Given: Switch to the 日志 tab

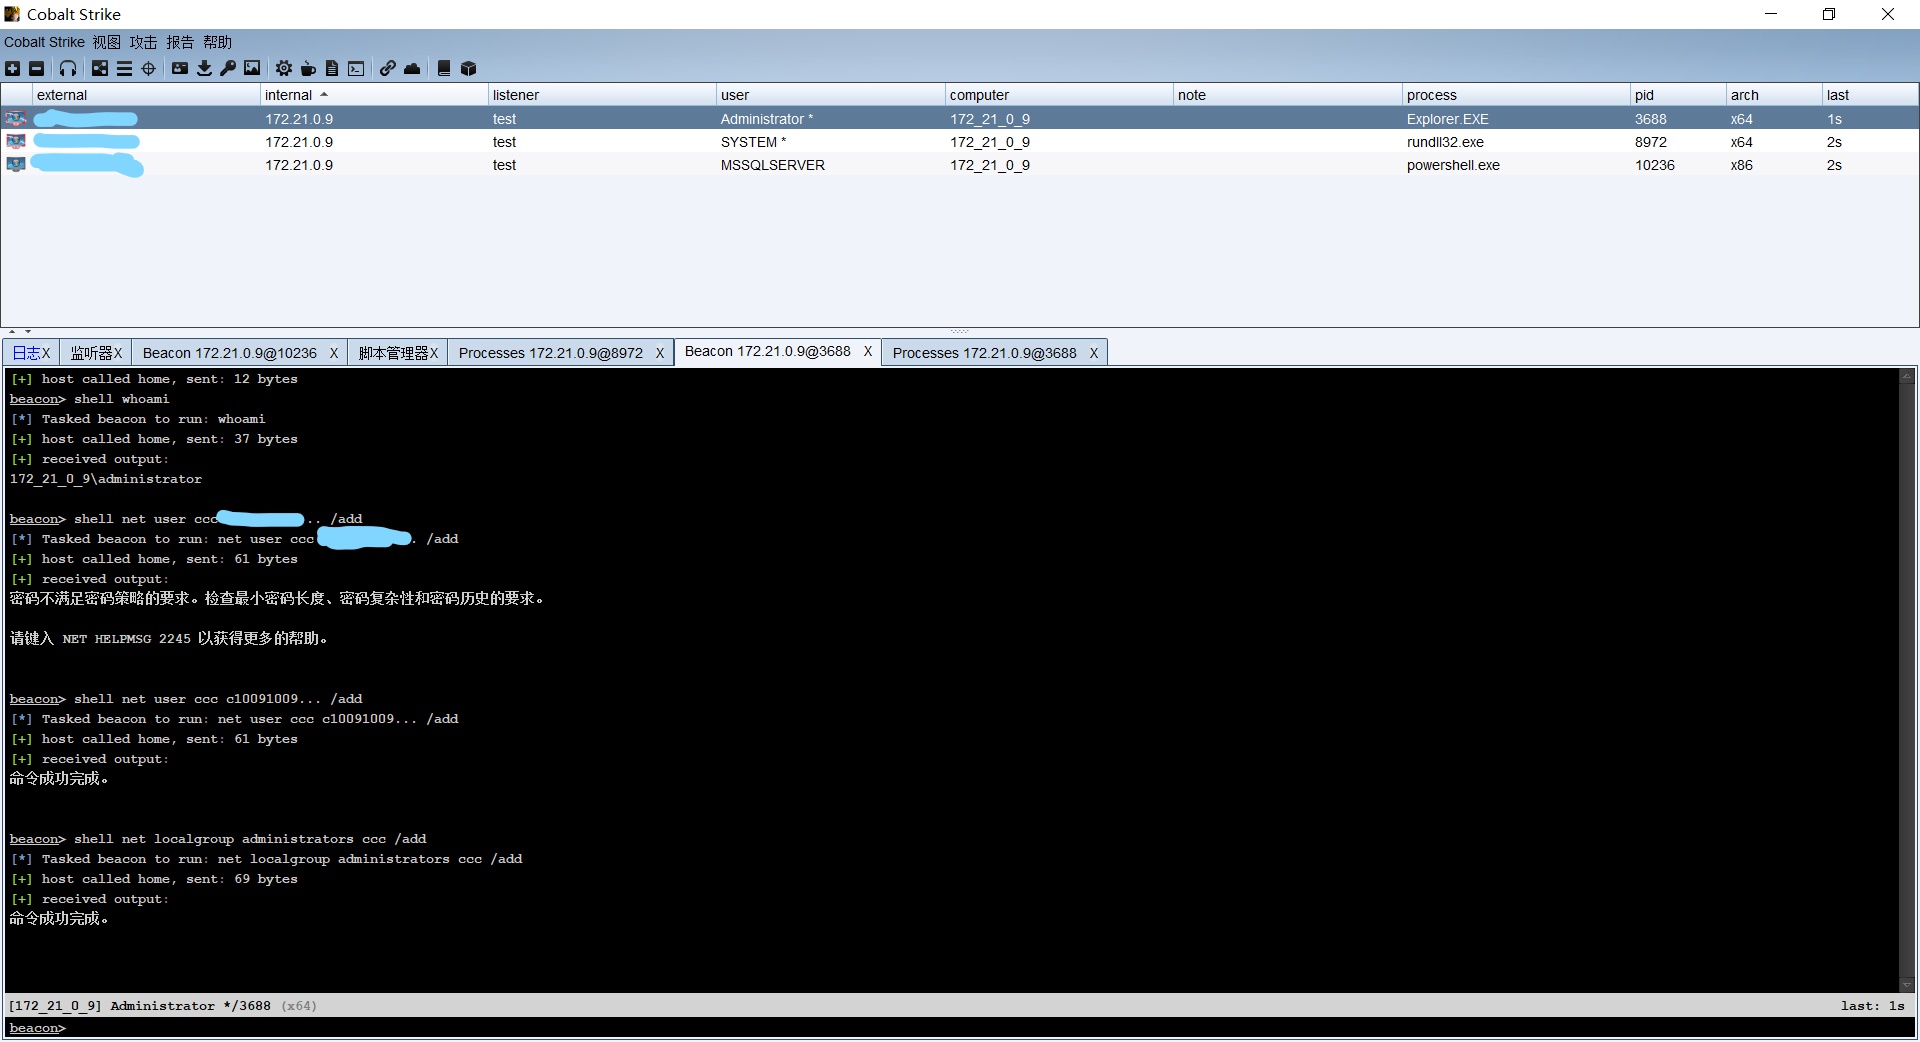Looking at the screenshot, I should click(x=31, y=353).
